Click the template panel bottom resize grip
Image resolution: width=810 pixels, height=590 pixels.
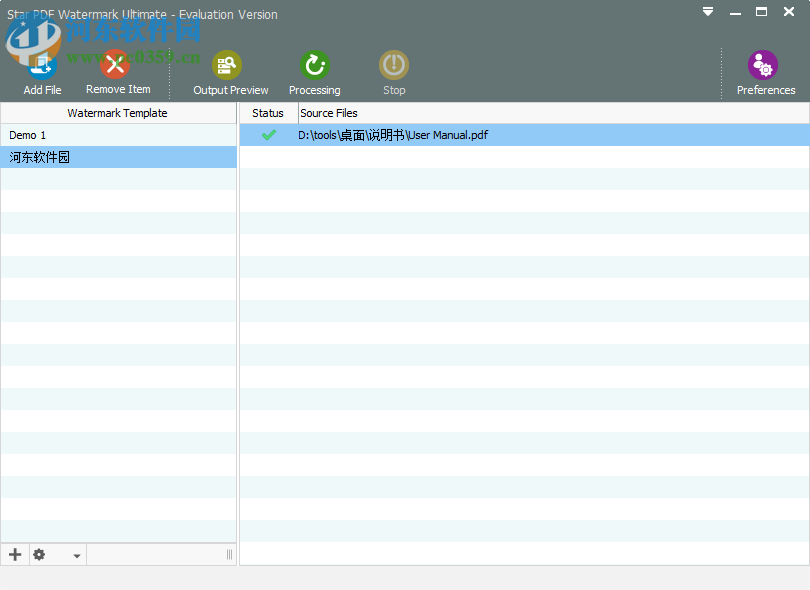click(x=229, y=555)
